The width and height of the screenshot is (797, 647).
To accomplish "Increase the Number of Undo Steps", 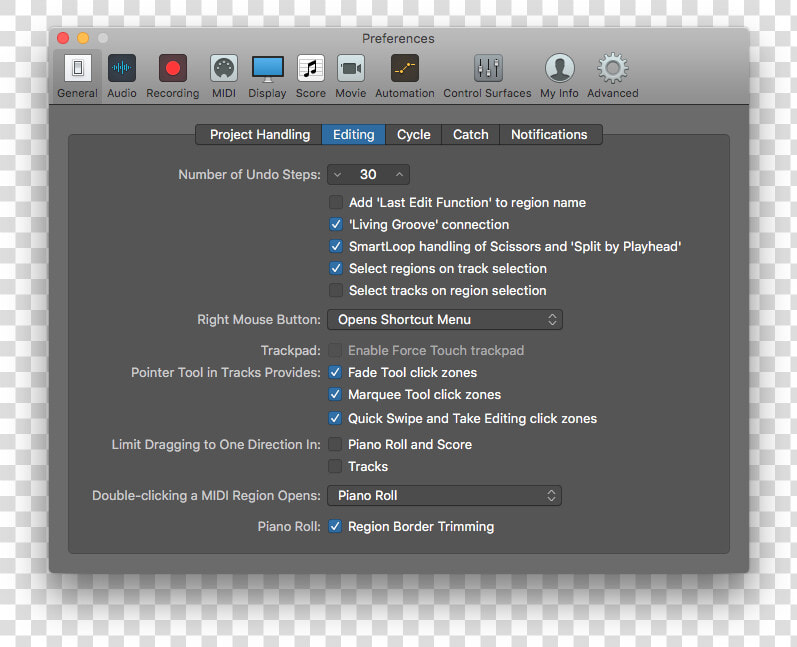I will click(400, 175).
